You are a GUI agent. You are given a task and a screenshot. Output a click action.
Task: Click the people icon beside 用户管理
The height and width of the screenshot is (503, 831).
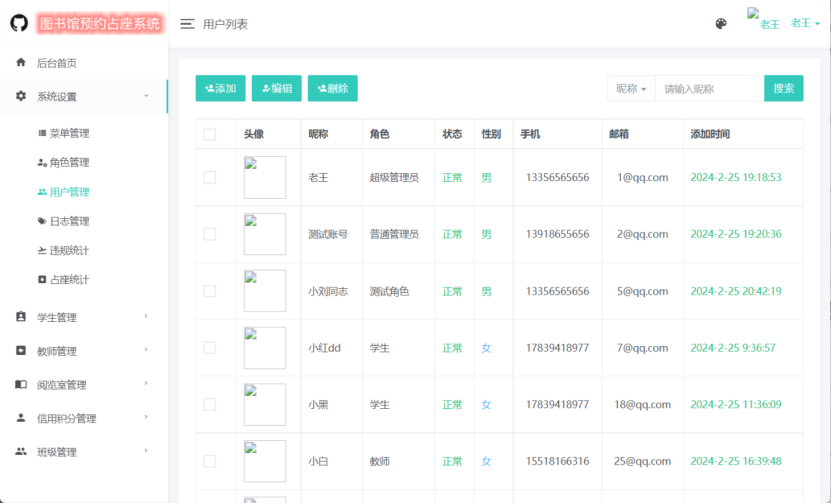click(x=42, y=192)
